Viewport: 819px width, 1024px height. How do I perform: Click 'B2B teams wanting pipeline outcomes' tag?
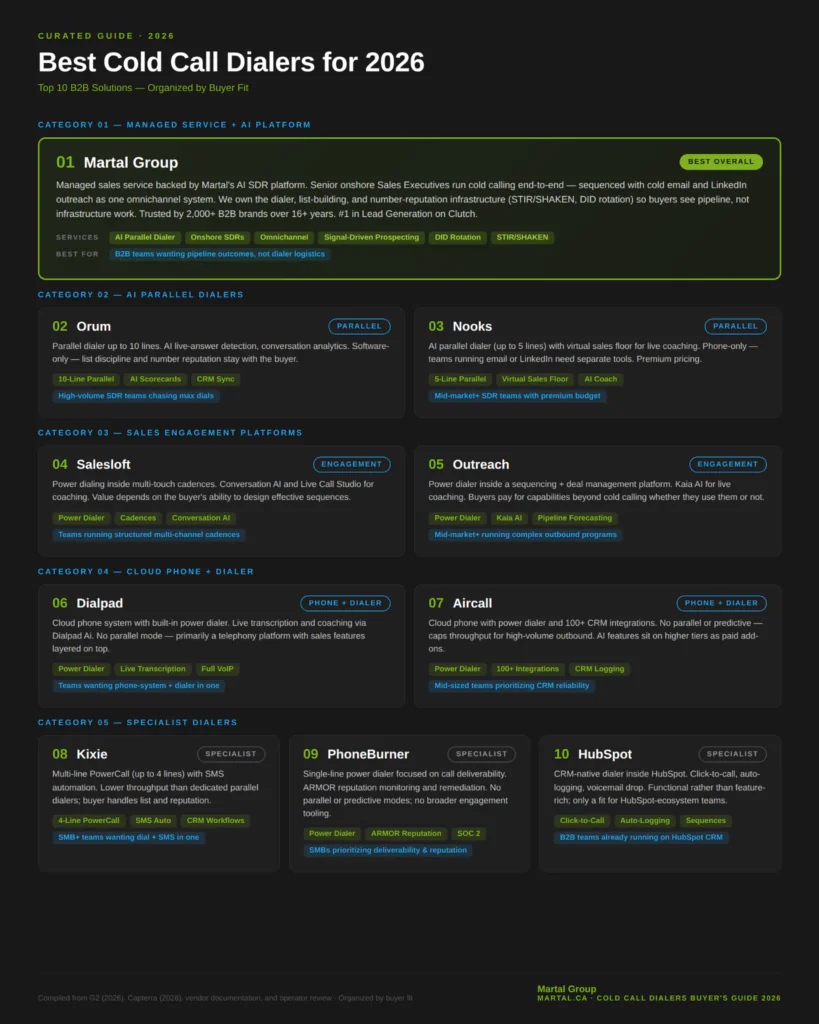pos(220,254)
